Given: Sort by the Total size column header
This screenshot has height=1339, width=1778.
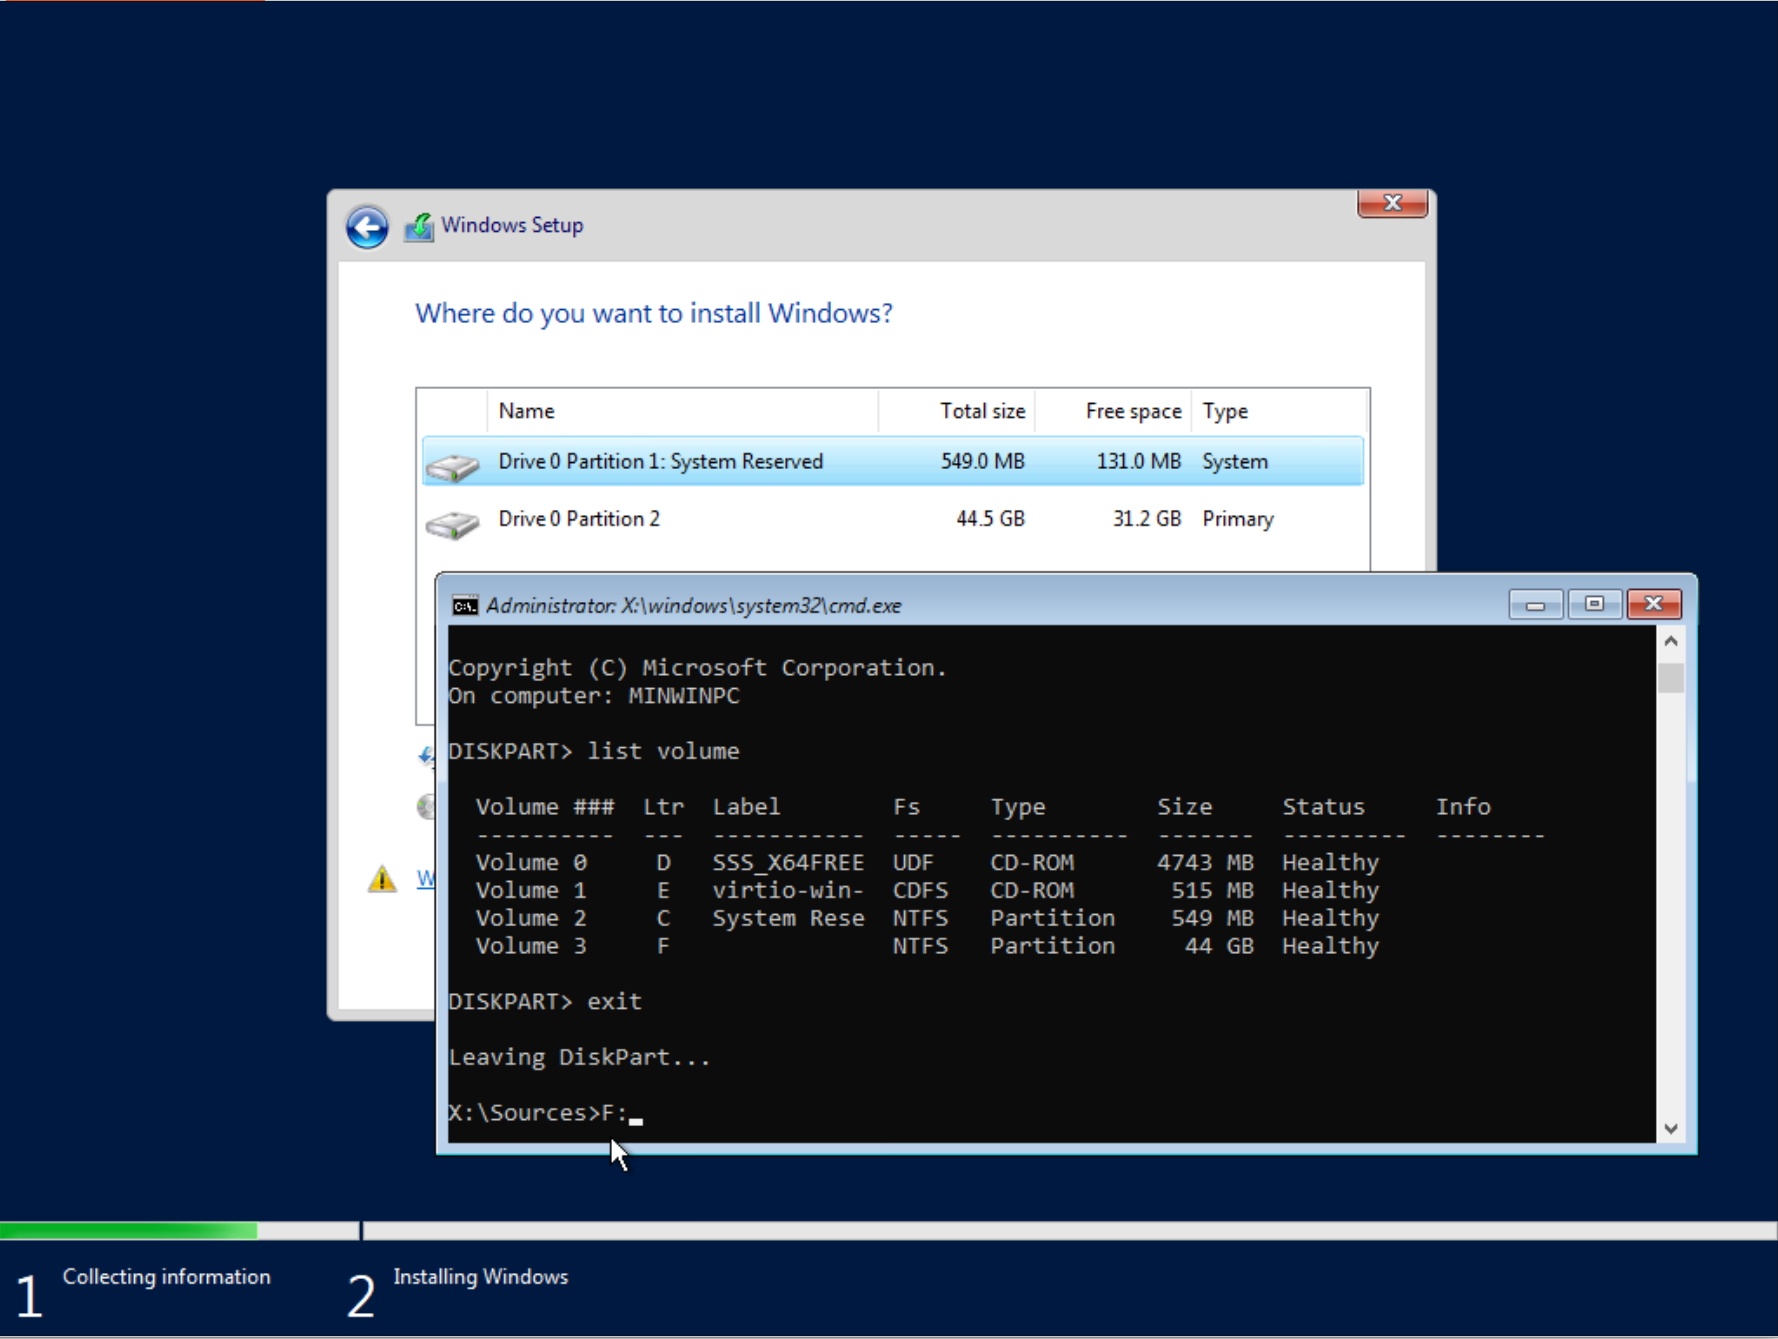Looking at the screenshot, I should pyautogui.click(x=957, y=411).
